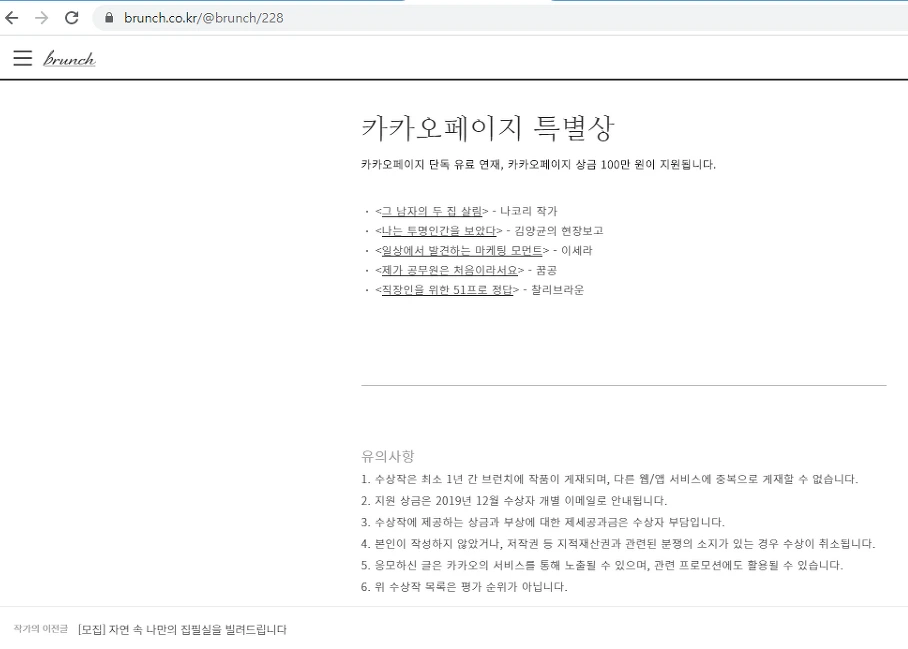
Task: Click the browser back arrow
Action: pos(12,18)
